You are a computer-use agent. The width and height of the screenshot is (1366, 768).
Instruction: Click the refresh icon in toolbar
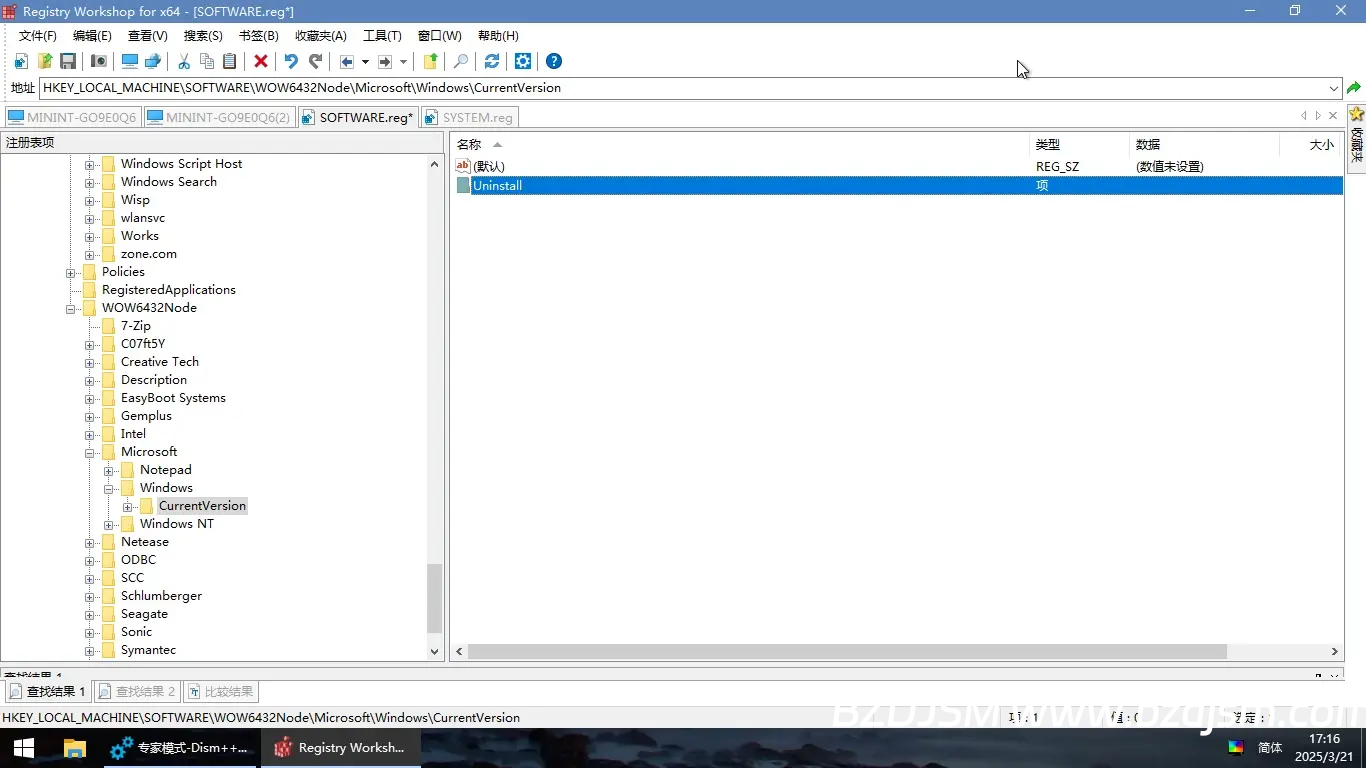[492, 62]
